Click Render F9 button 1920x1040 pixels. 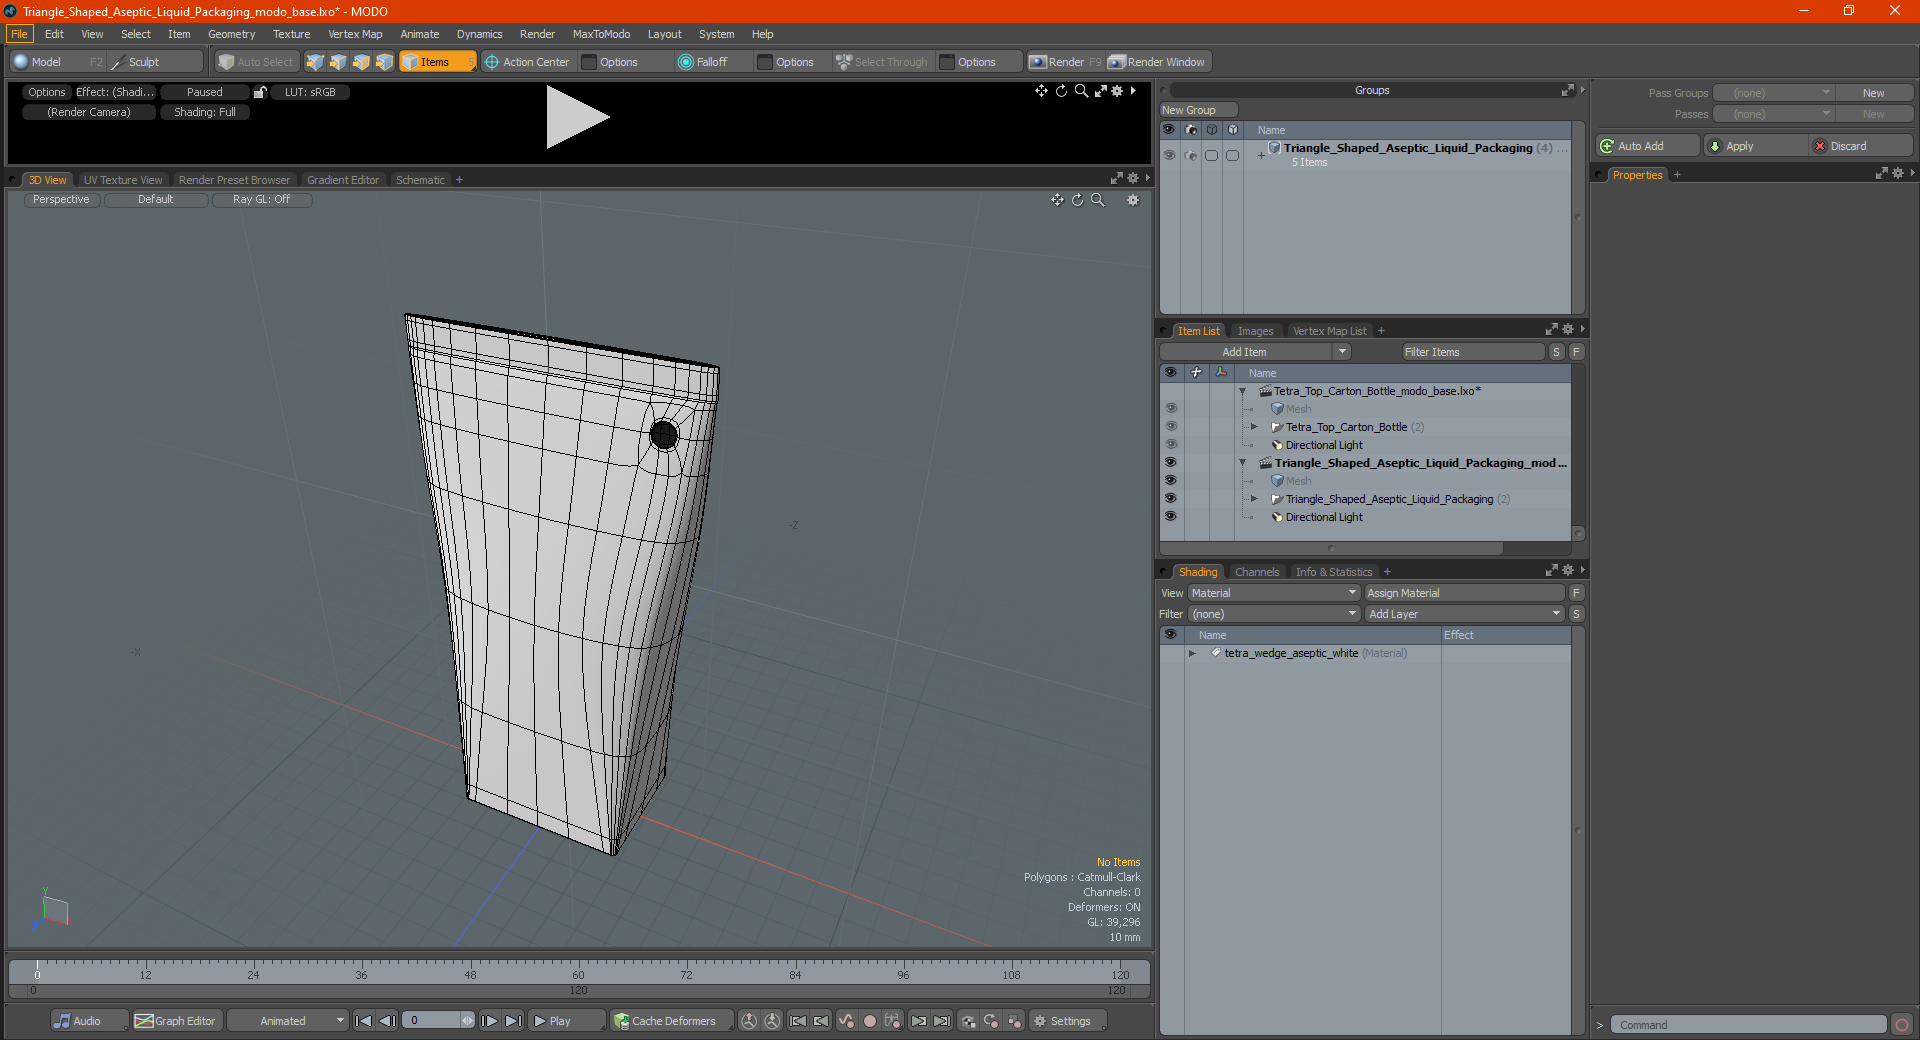click(x=1065, y=62)
